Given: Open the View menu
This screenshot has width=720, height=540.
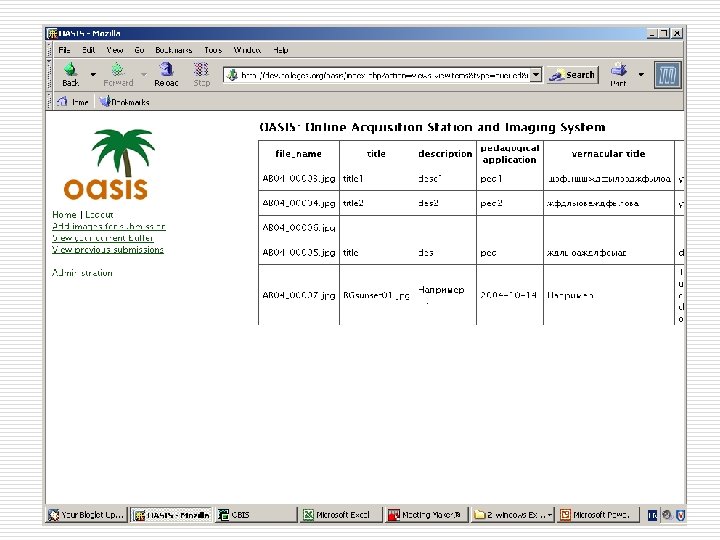Looking at the screenshot, I should tap(115, 50).
